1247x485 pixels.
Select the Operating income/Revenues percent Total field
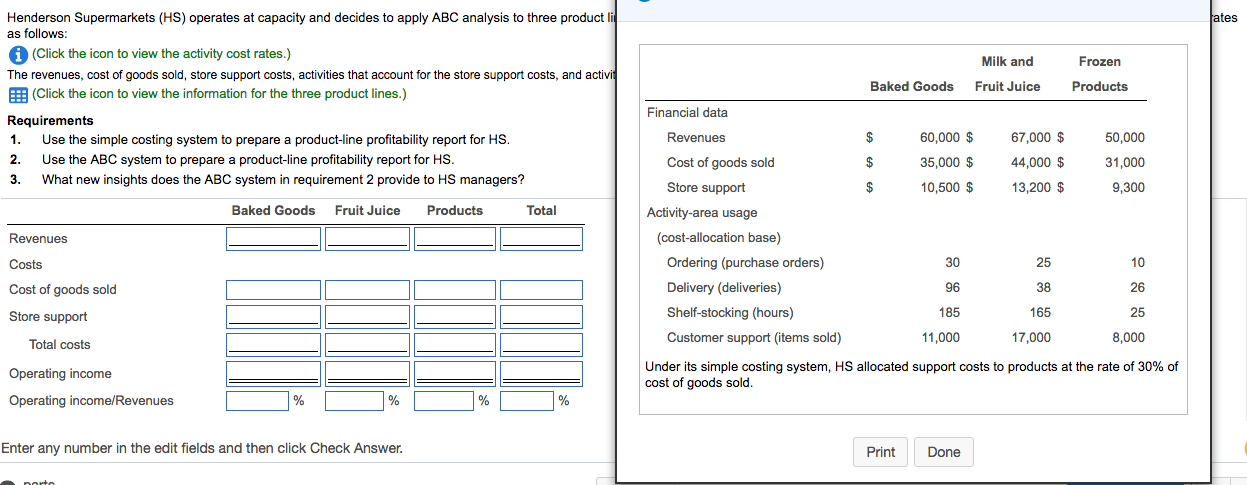coord(527,401)
